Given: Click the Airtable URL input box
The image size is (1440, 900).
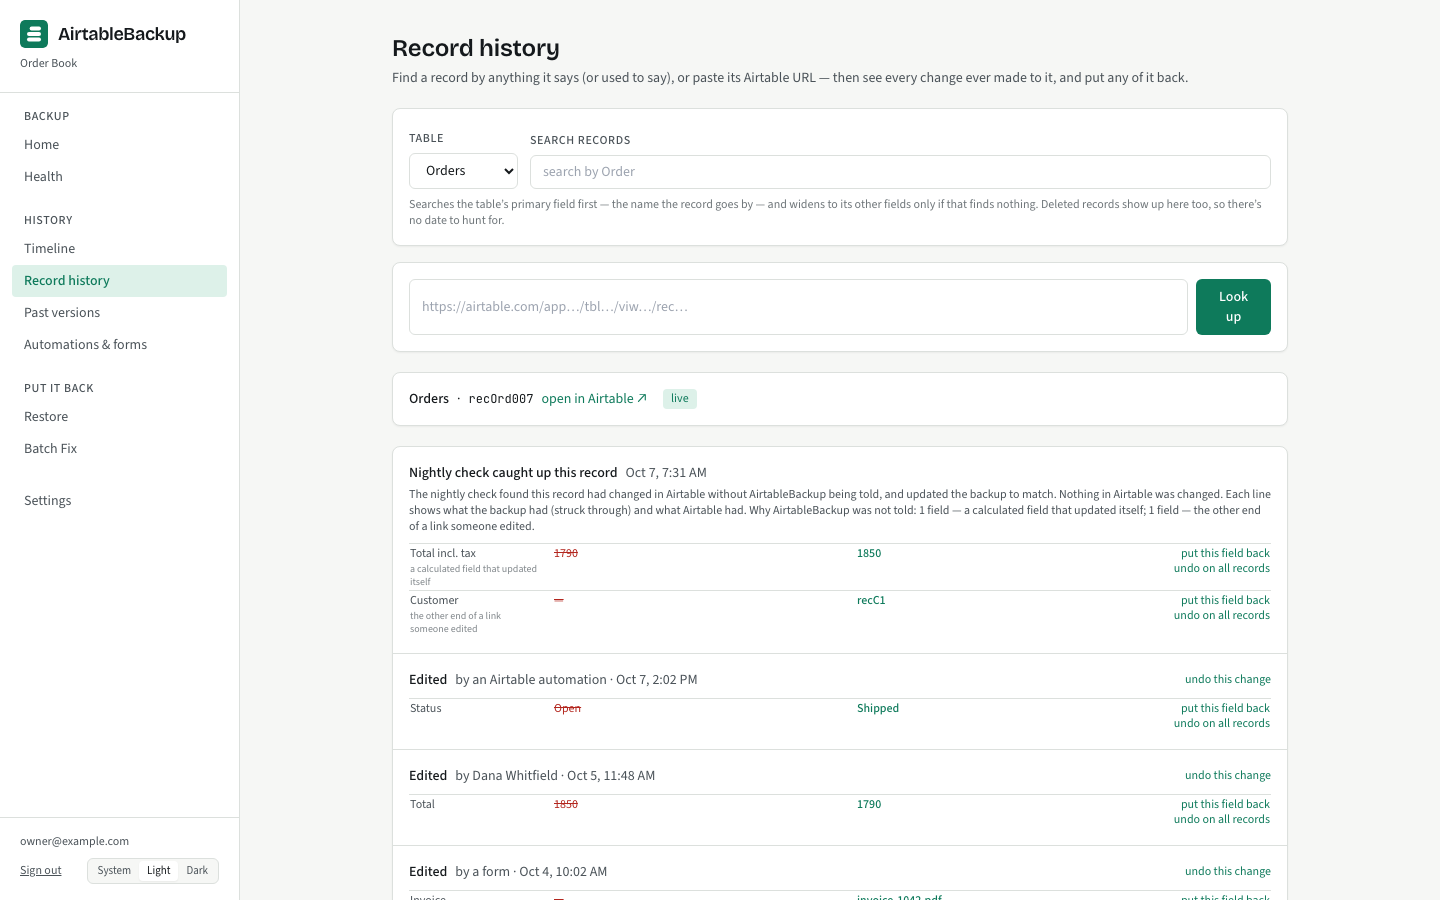Looking at the screenshot, I should point(798,307).
